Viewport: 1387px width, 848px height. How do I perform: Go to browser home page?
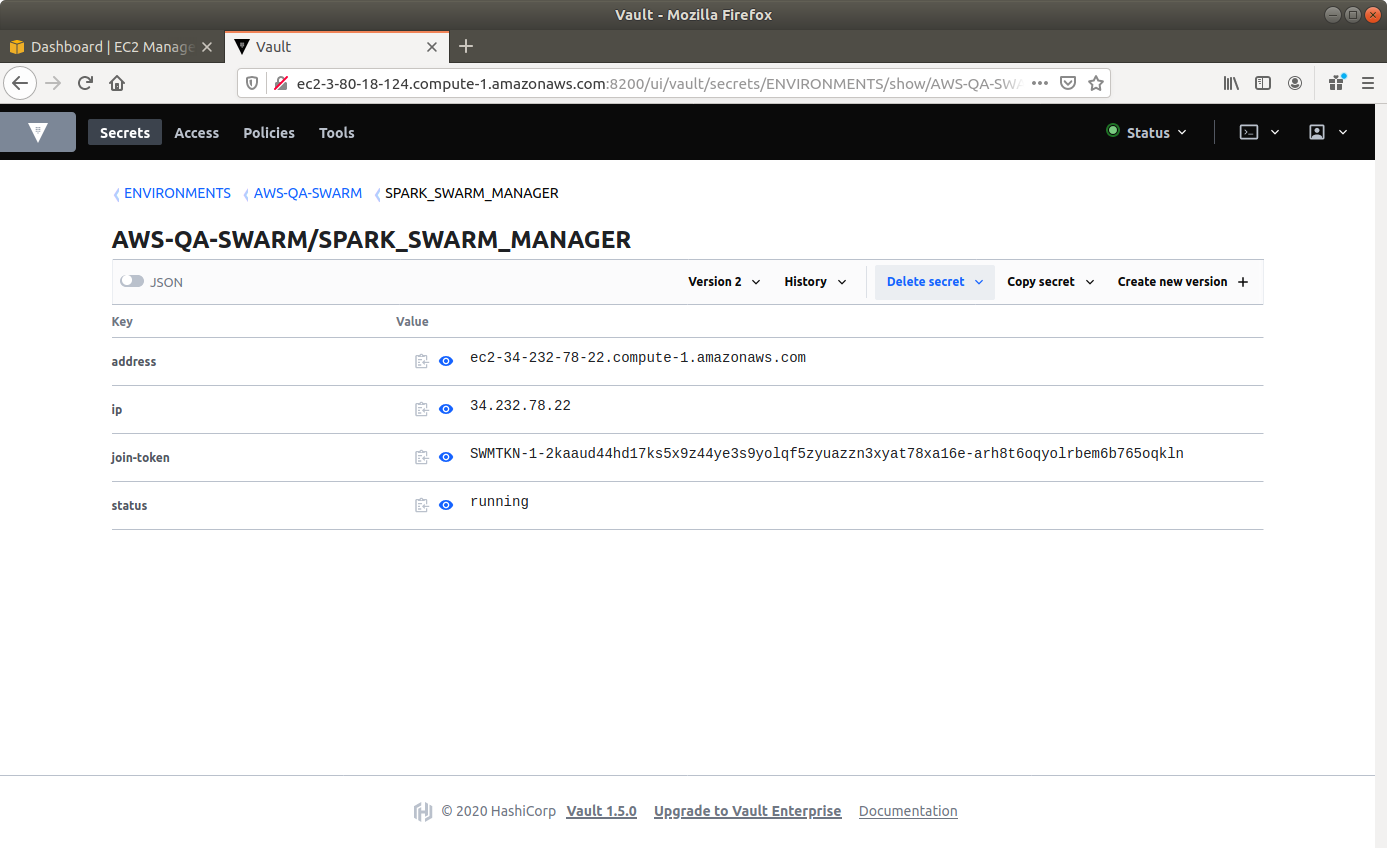coord(117,83)
